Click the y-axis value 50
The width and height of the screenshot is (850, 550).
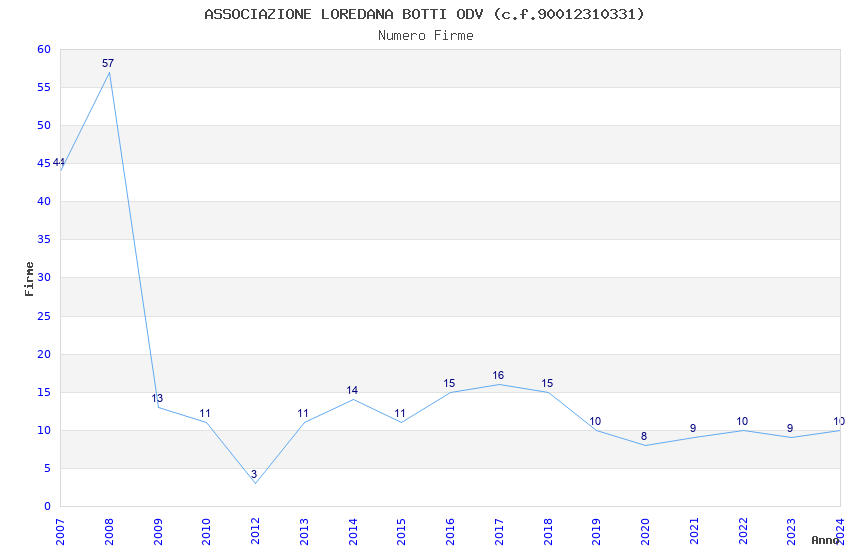[44, 125]
